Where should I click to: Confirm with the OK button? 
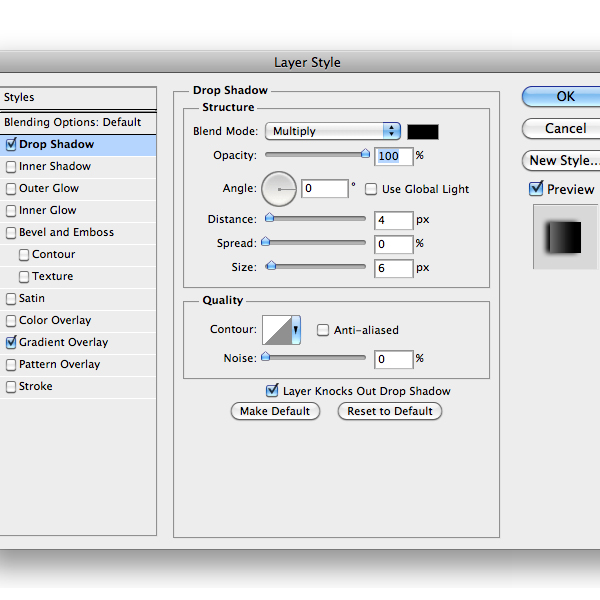click(x=561, y=96)
